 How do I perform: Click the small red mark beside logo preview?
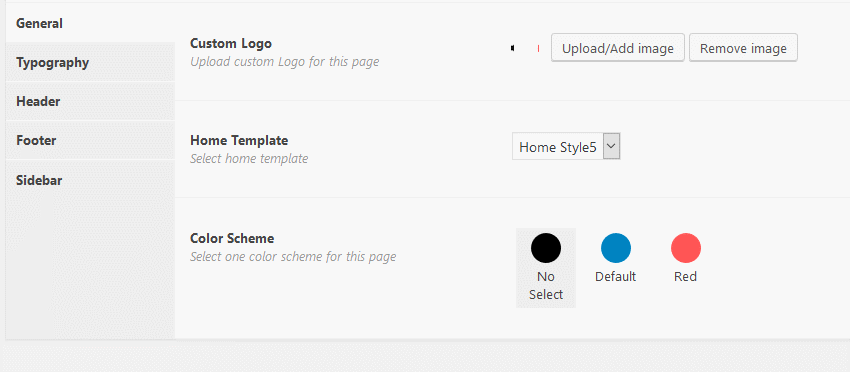(x=538, y=49)
